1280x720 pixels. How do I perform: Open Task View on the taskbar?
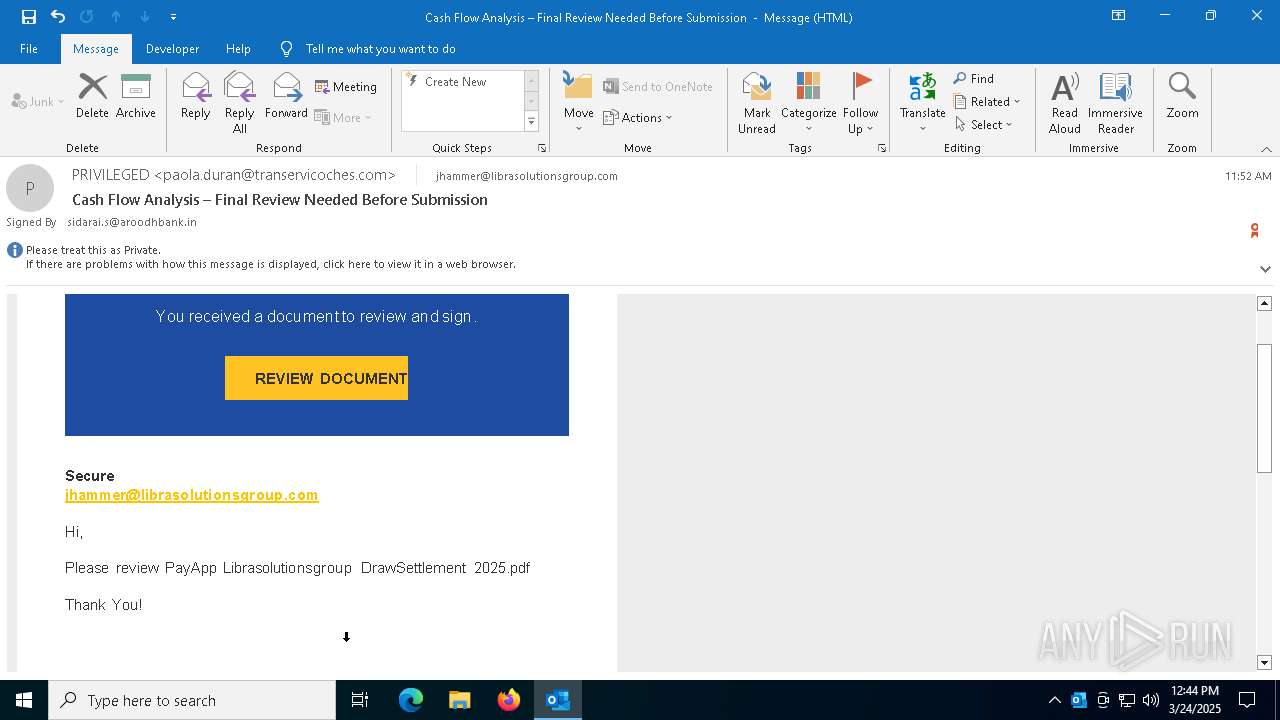[360, 700]
